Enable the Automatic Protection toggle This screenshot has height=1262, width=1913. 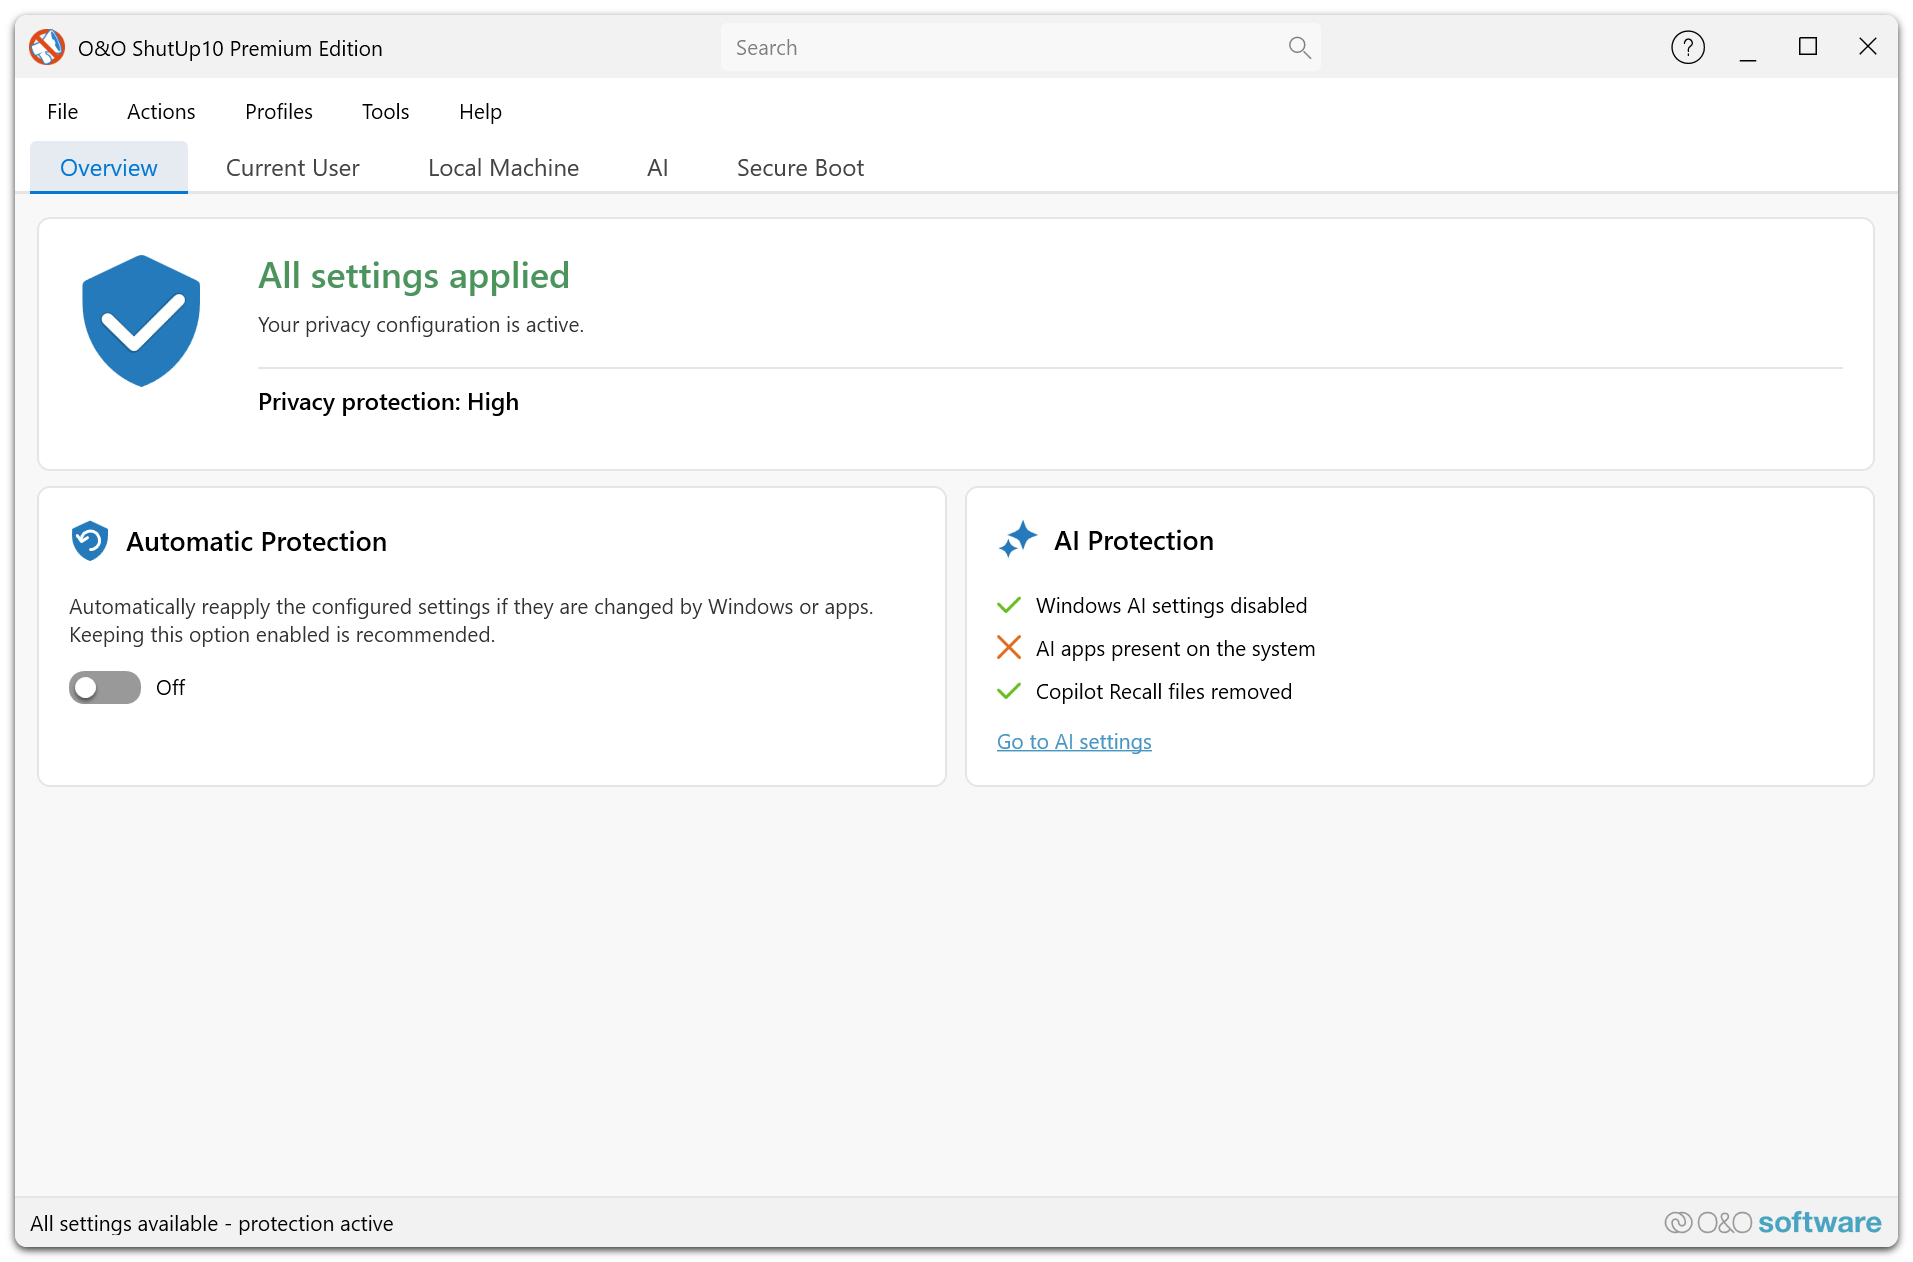[x=105, y=687]
